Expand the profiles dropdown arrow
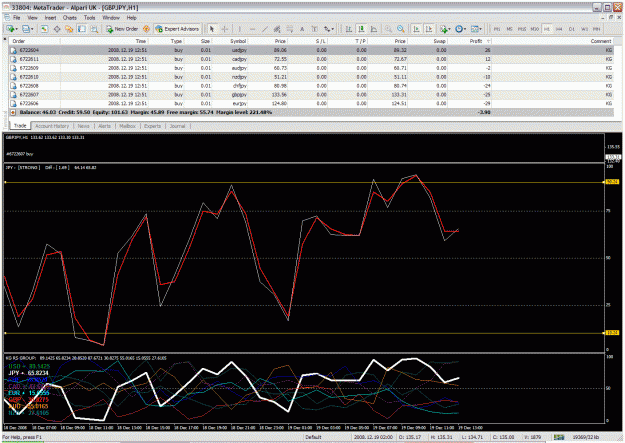The height and width of the screenshot is (443, 625). pos(32,29)
